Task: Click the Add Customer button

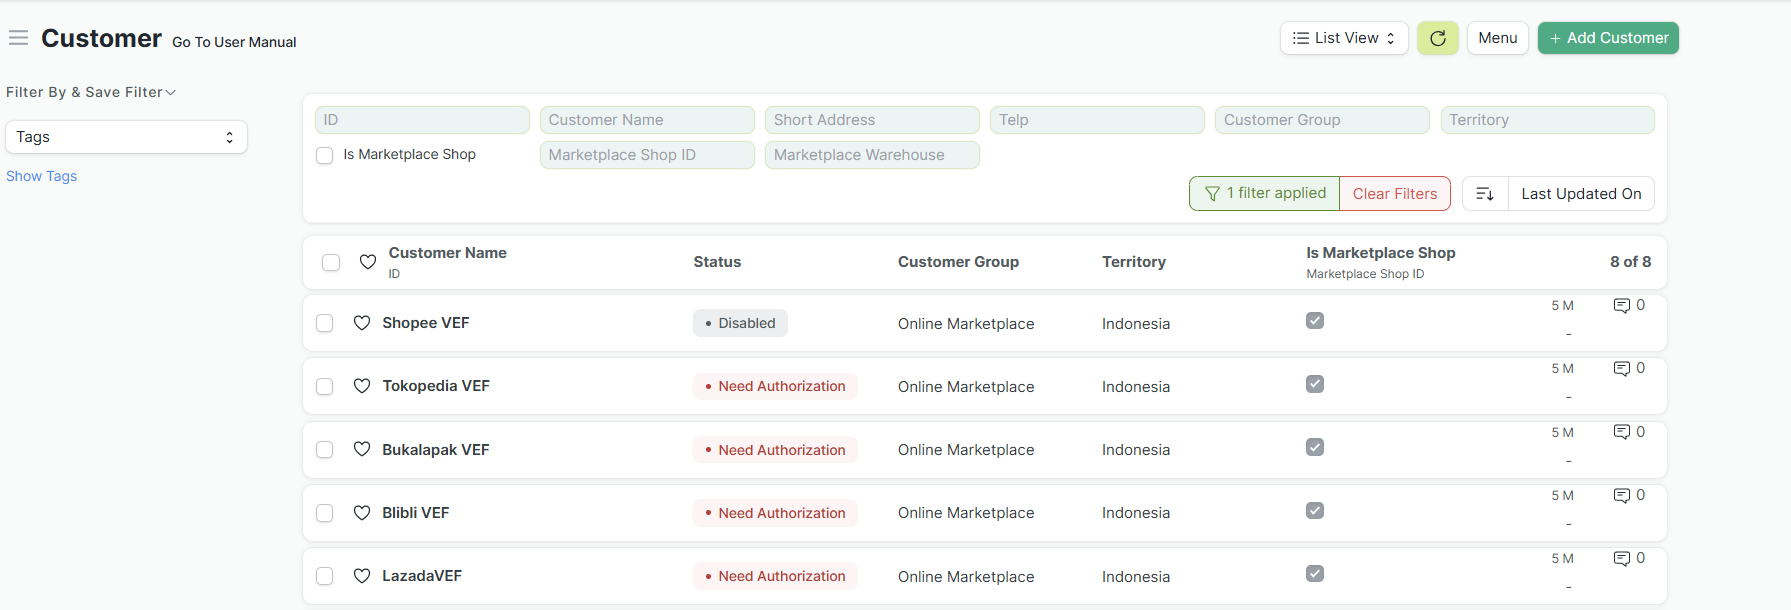Action: click(1607, 38)
